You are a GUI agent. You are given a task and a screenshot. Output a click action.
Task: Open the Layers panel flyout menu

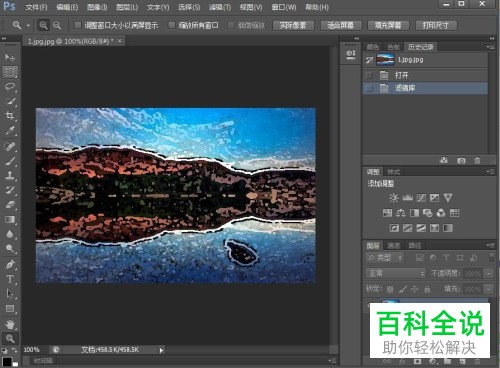[490, 245]
